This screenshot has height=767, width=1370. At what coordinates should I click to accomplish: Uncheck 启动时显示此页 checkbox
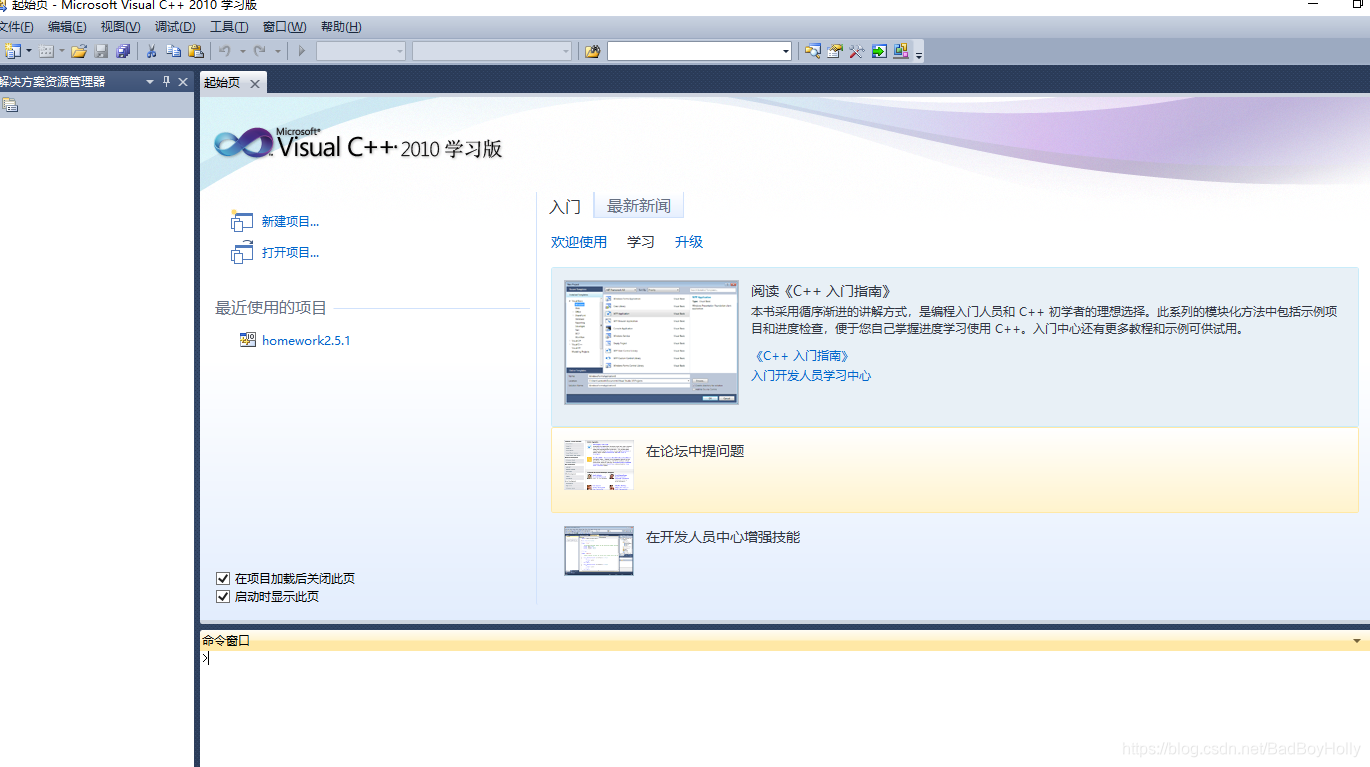click(x=223, y=596)
